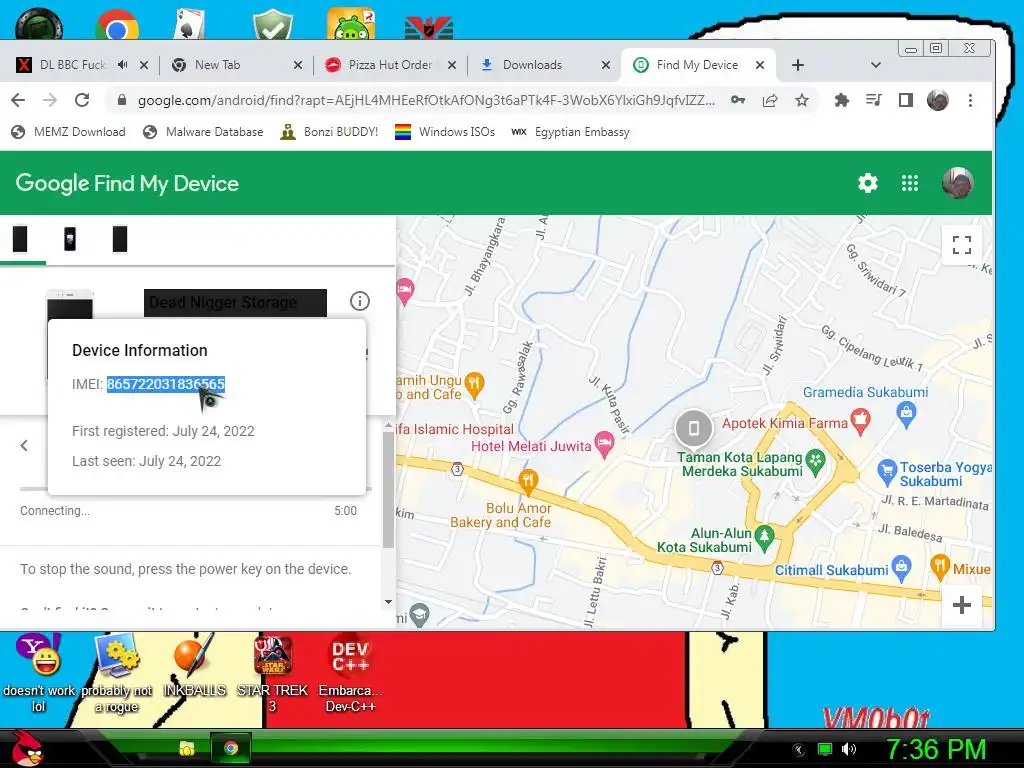Image resolution: width=1024 pixels, height=768 pixels.
Task: Open the Google apps grid
Action: click(x=910, y=183)
